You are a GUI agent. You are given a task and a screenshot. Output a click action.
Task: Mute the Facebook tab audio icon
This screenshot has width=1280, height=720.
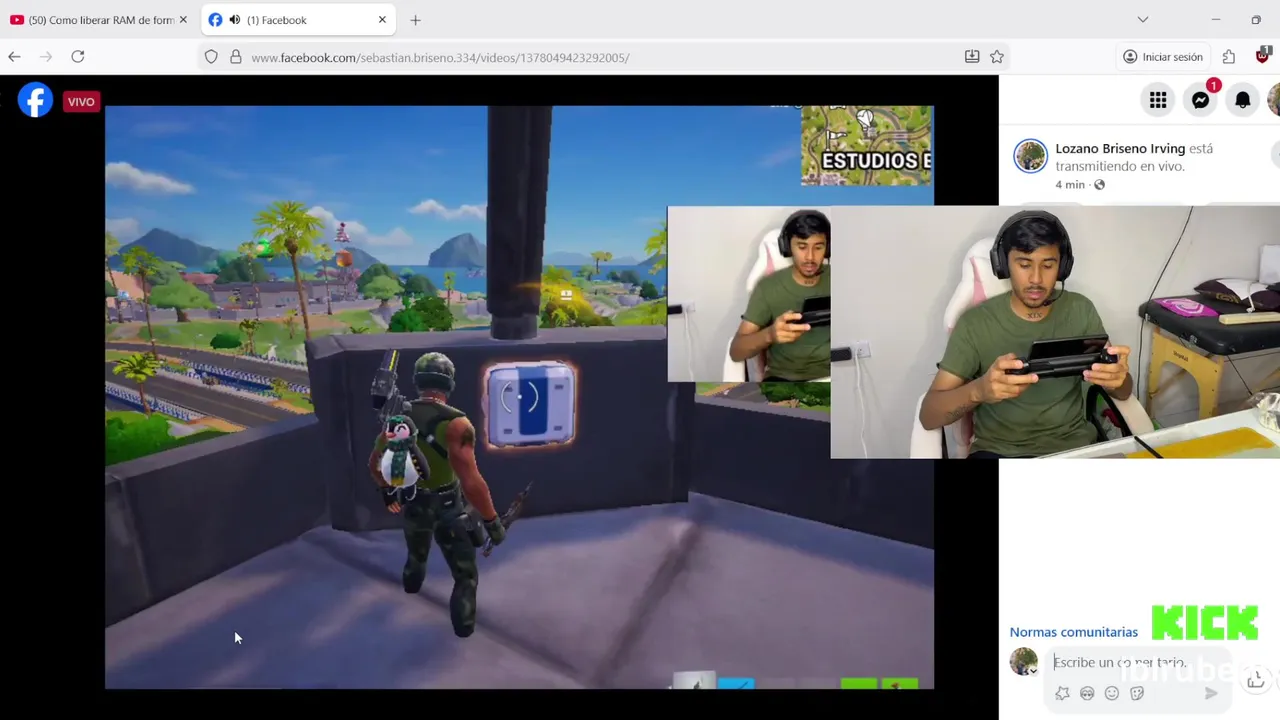pyautogui.click(x=235, y=20)
